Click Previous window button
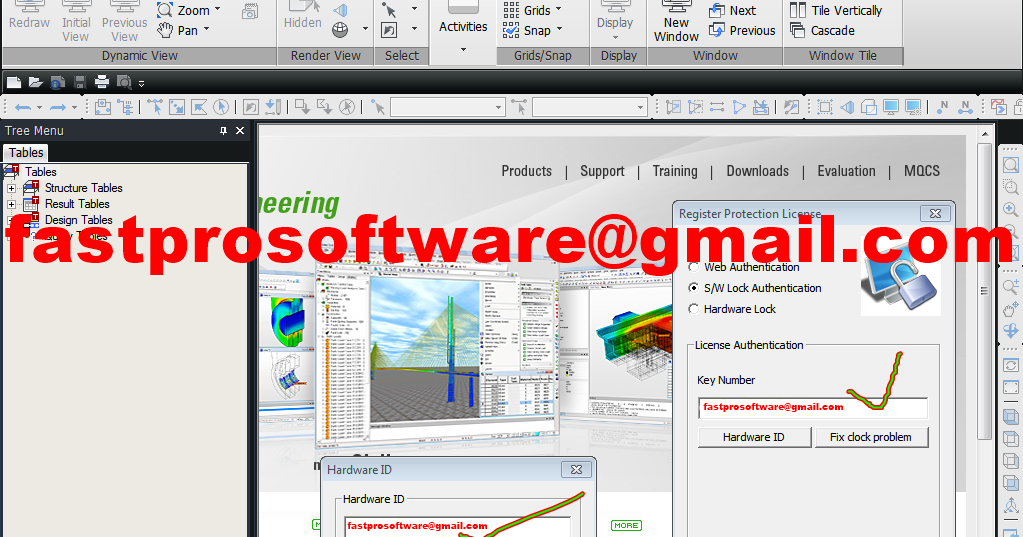This screenshot has height=537, width=1023. (x=742, y=30)
